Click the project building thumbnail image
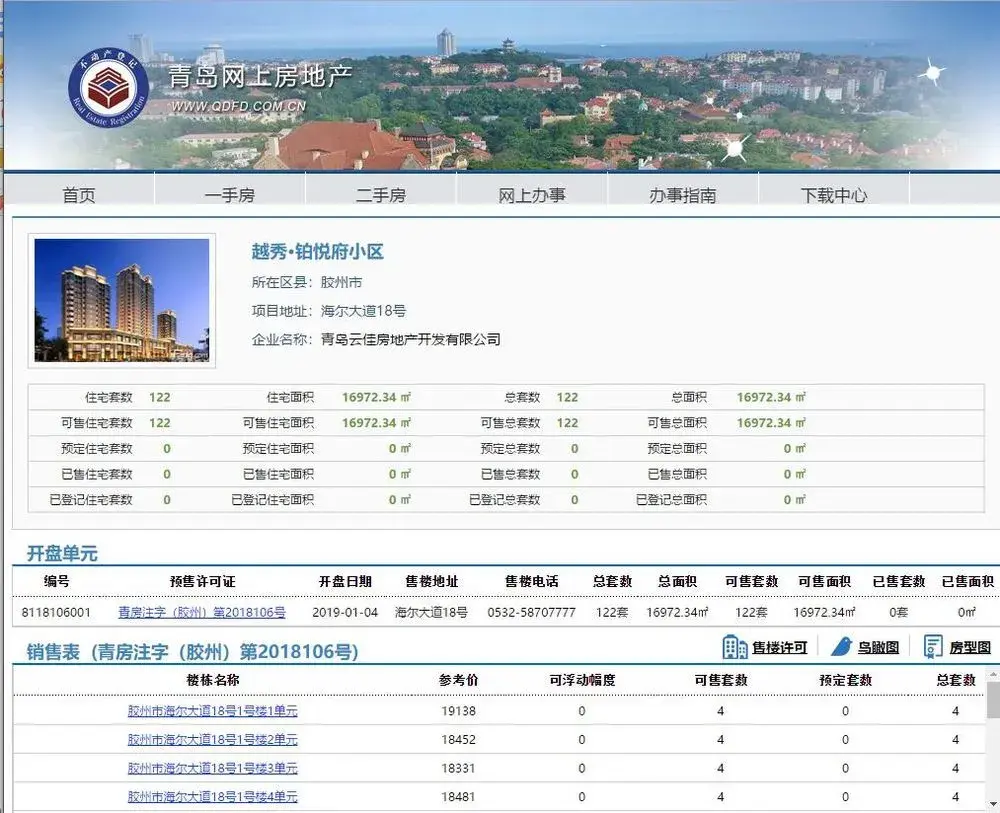The width and height of the screenshot is (1000, 813). 122,300
